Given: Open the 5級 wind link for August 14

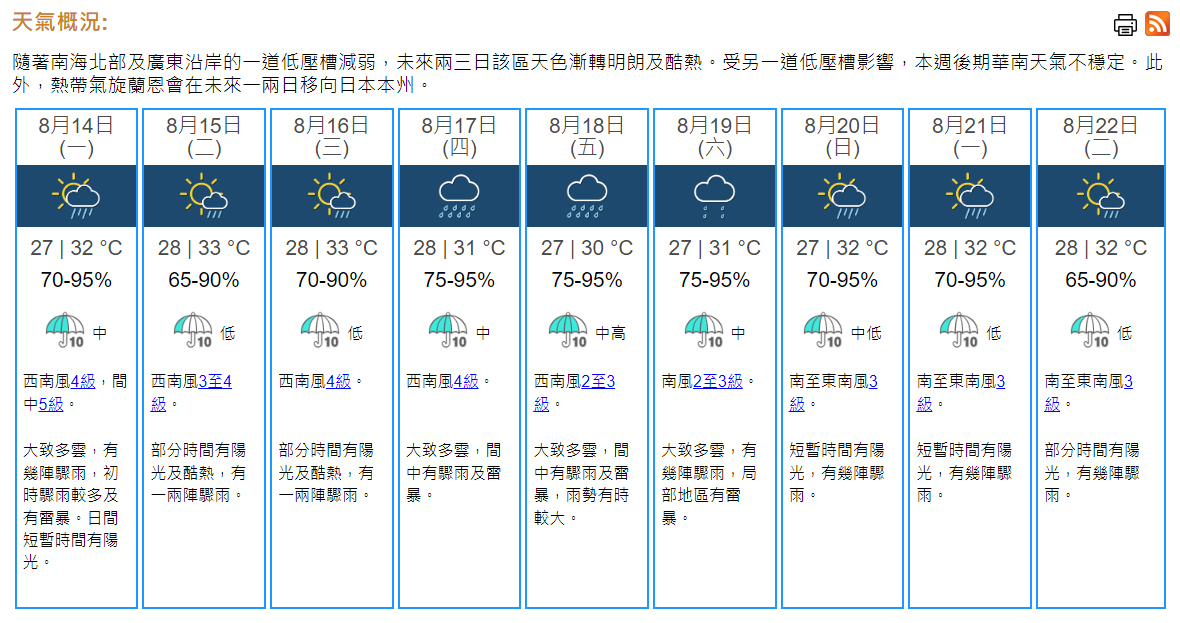Looking at the screenshot, I should [x=50, y=404].
